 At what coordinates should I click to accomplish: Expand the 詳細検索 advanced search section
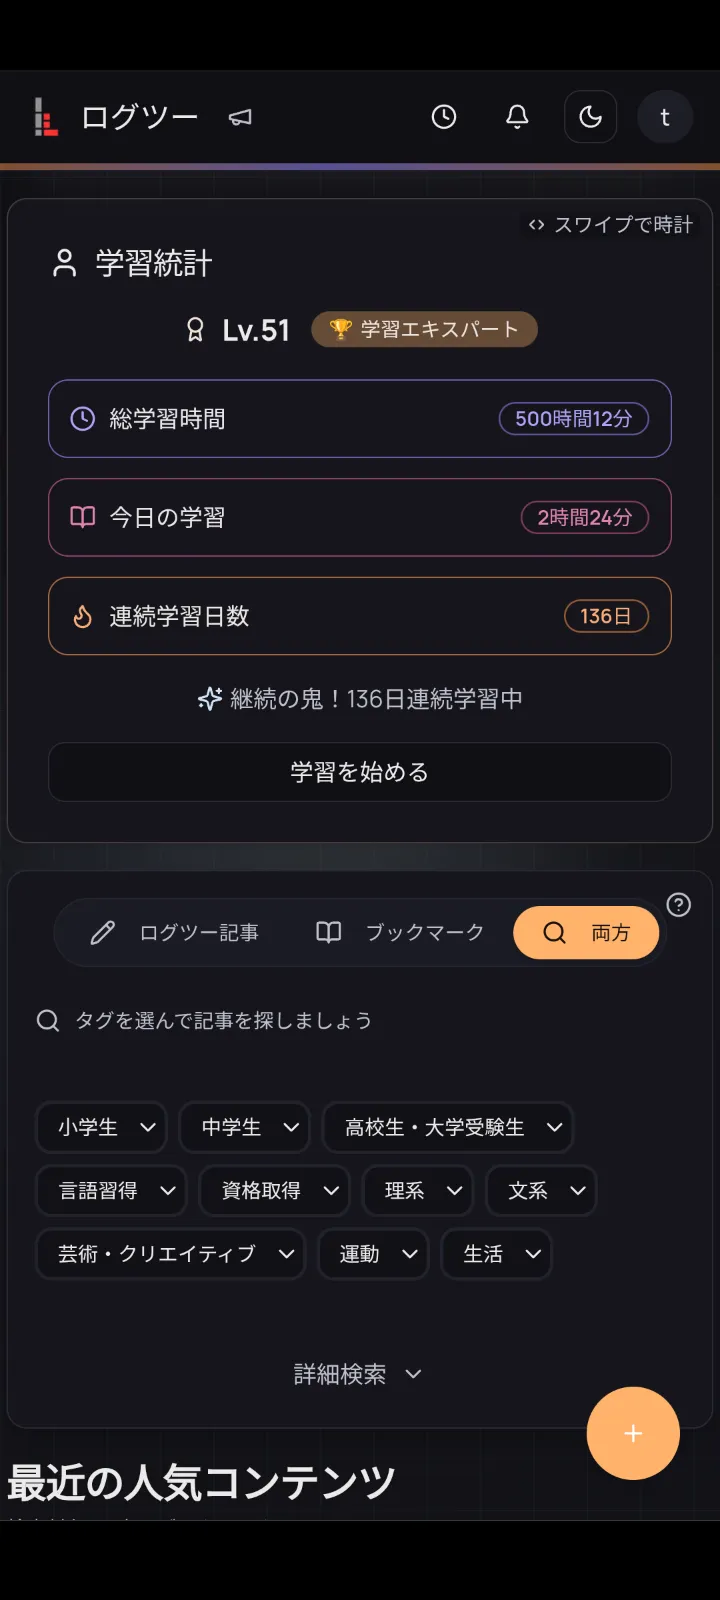click(358, 1375)
